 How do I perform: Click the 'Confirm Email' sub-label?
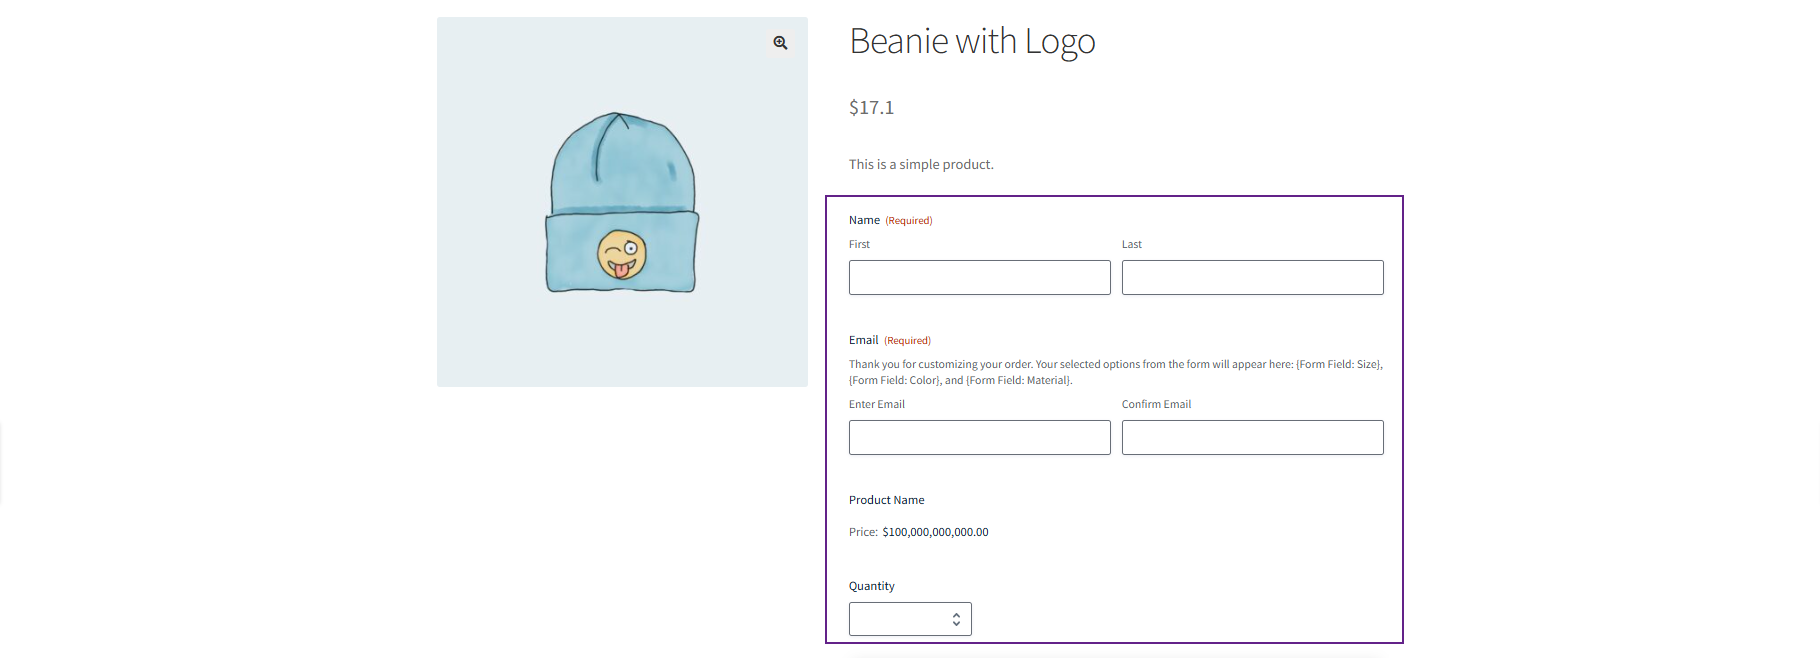(x=1156, y=405)
